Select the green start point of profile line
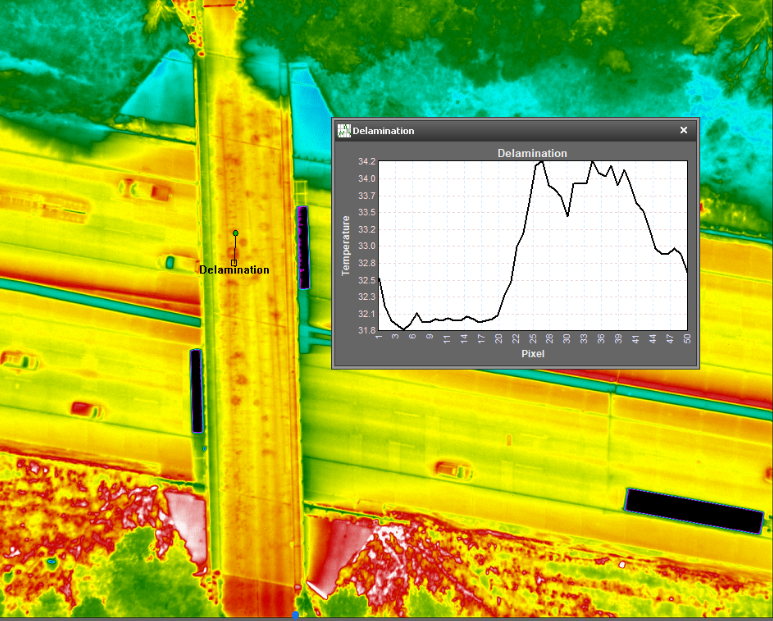 coord(235,233)
